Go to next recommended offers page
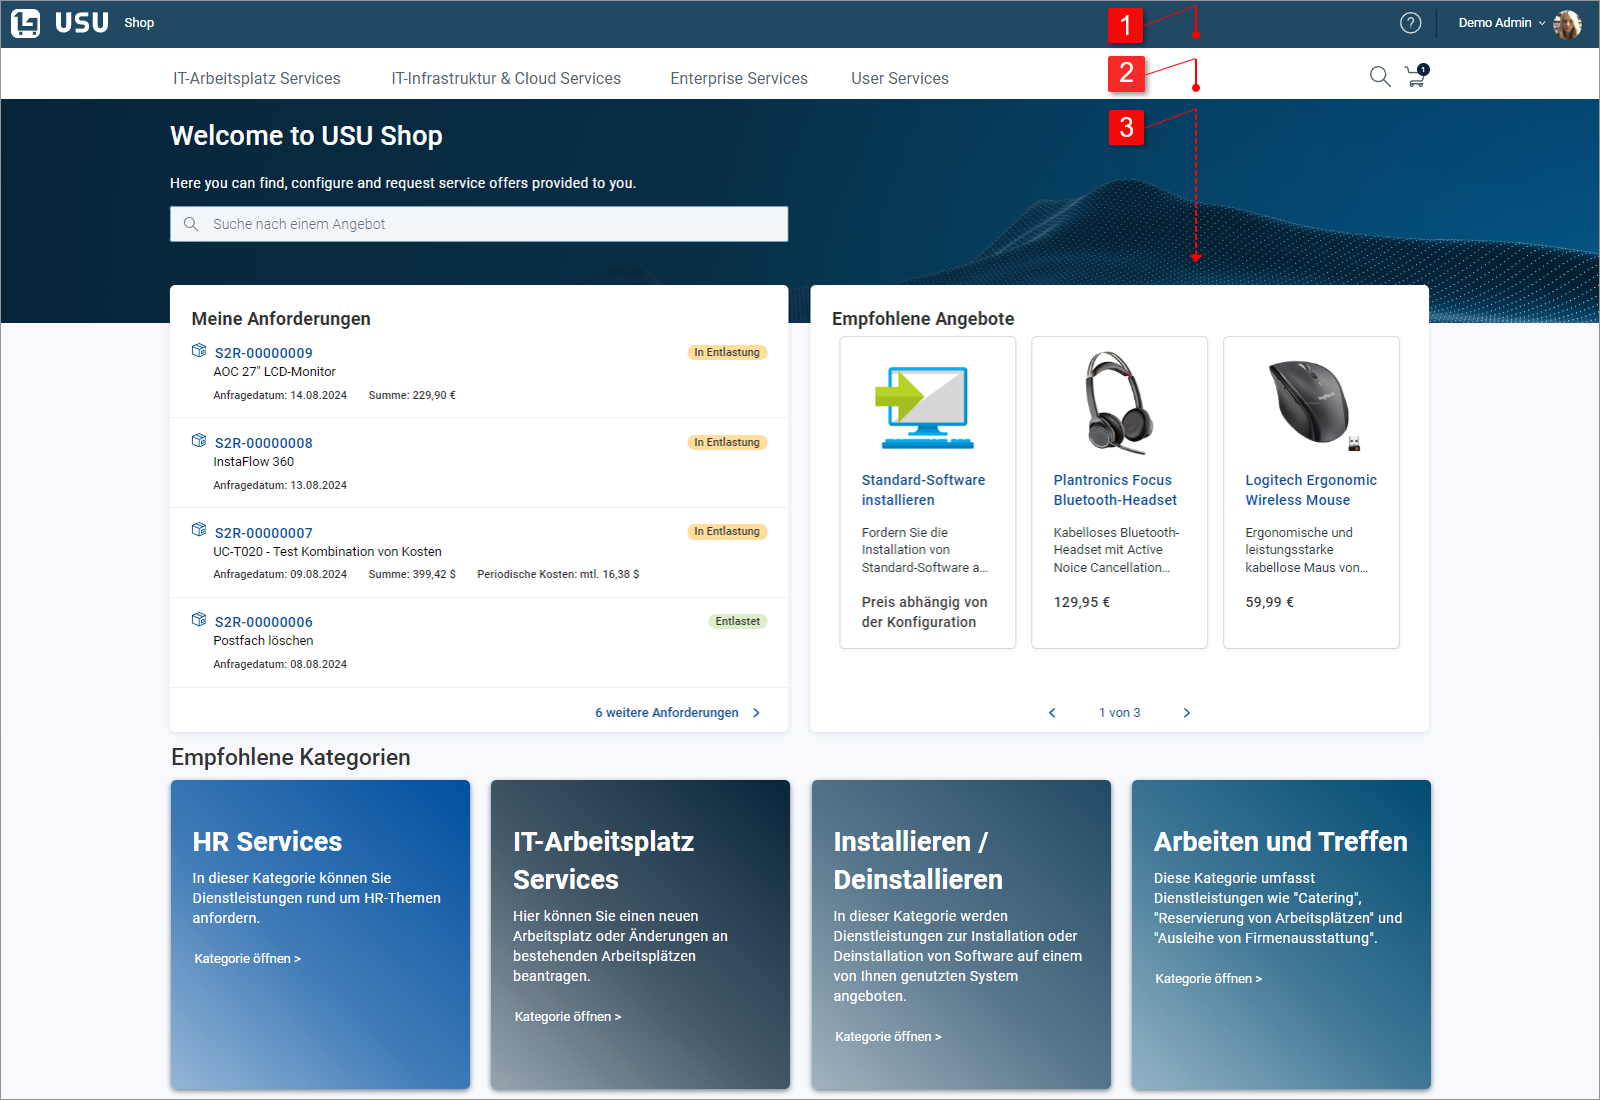This screenshot has height=1100, width=1600. click(1187, 713)
